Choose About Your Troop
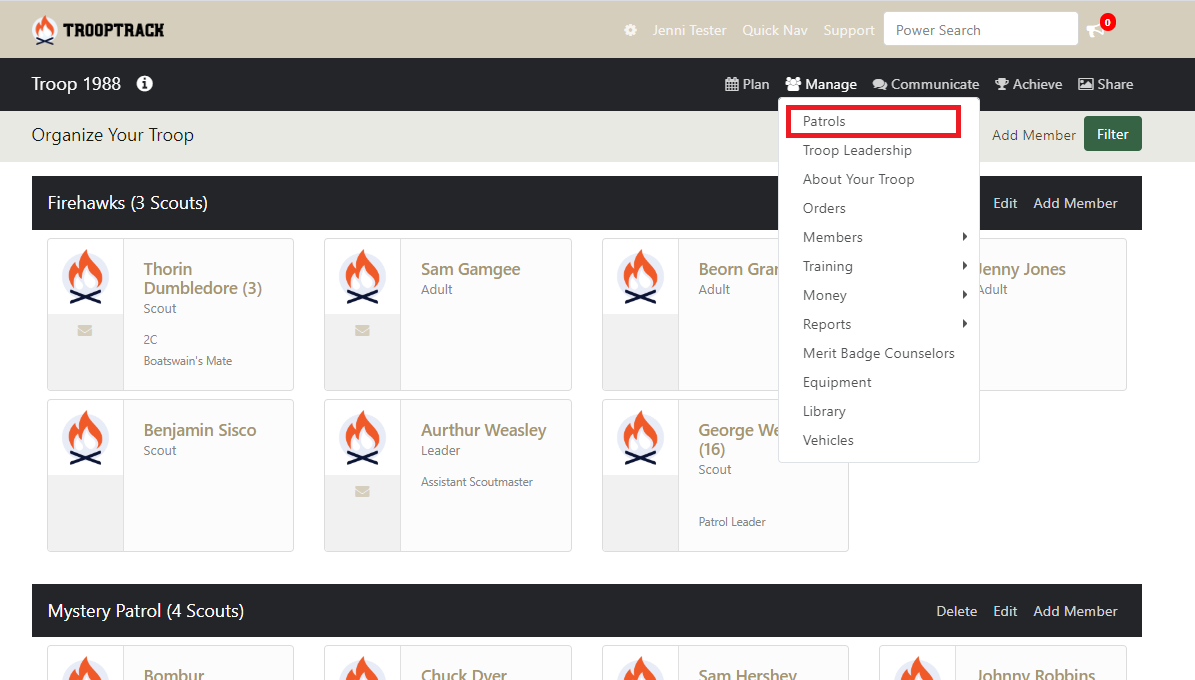 tap(858, 179)
